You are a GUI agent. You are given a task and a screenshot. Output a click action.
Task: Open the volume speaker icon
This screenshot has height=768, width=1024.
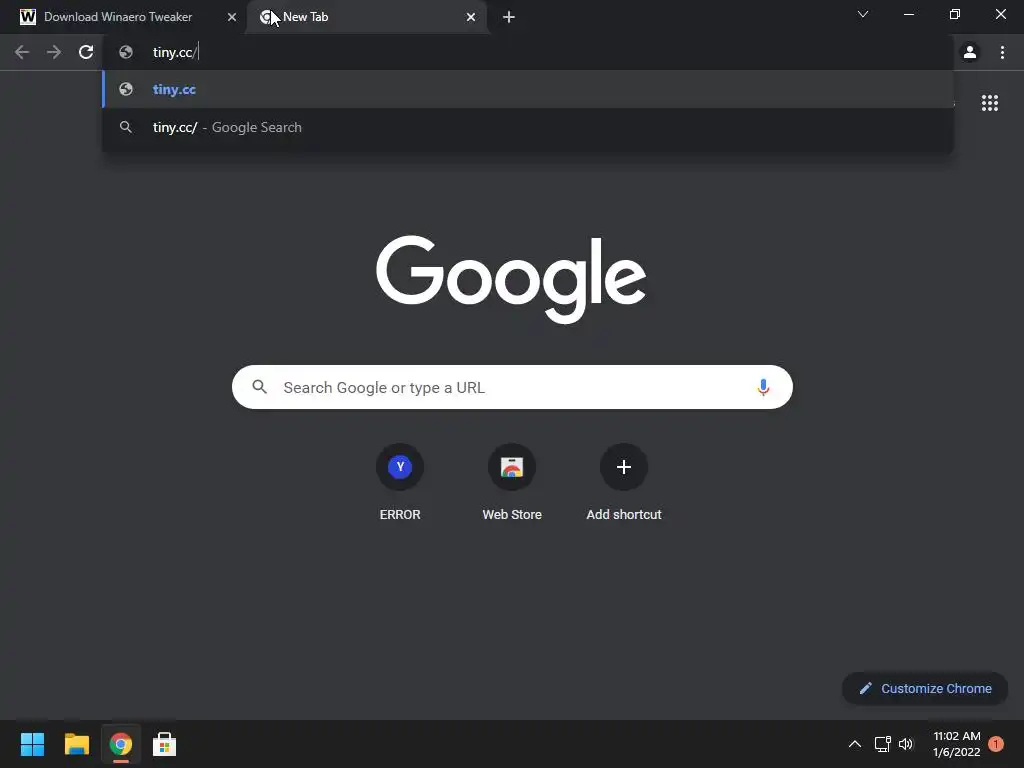click(x=906, y=744)
